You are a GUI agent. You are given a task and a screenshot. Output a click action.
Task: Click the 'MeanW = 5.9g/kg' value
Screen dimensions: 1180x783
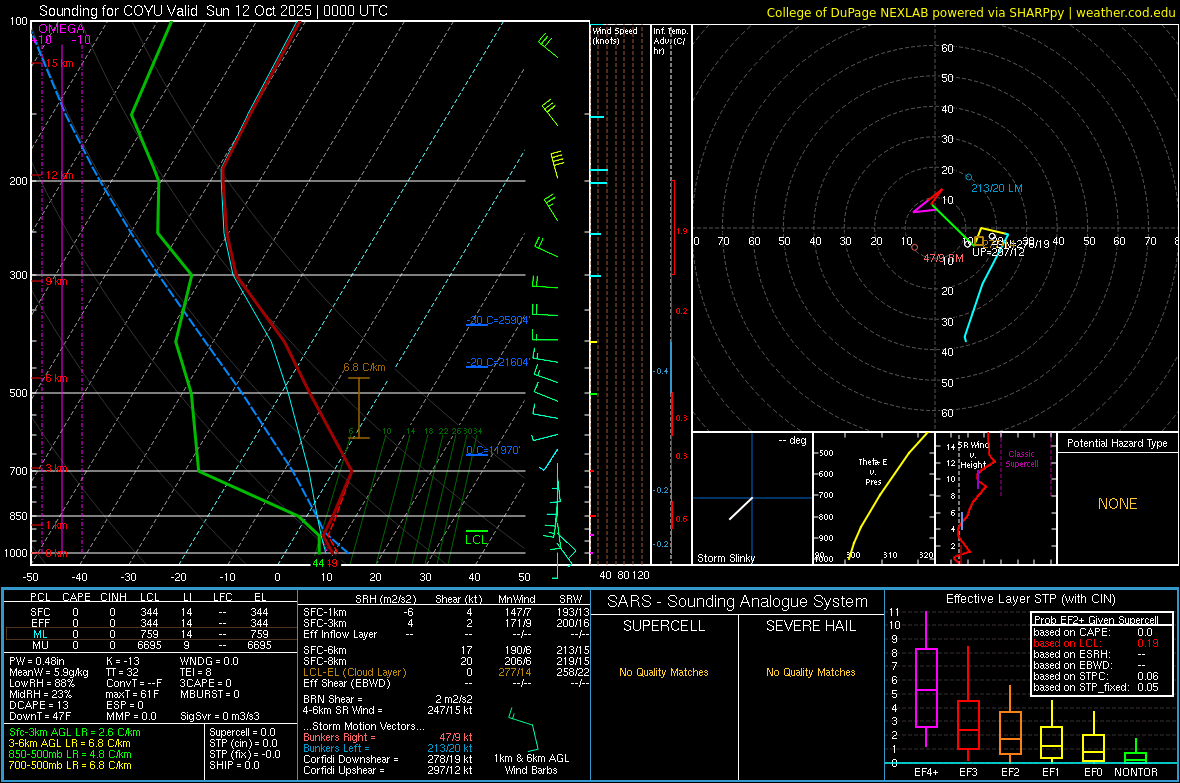pyautogui.click(x=48, y=672)
